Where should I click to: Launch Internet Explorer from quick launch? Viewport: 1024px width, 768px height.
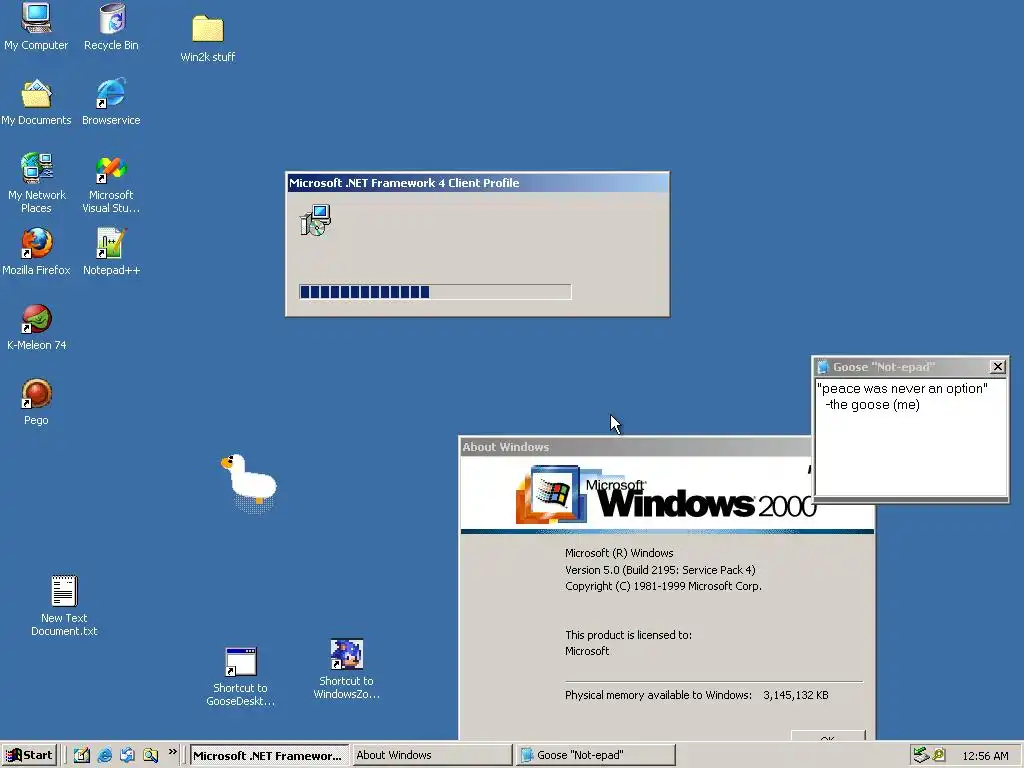(x=104, y=756)
